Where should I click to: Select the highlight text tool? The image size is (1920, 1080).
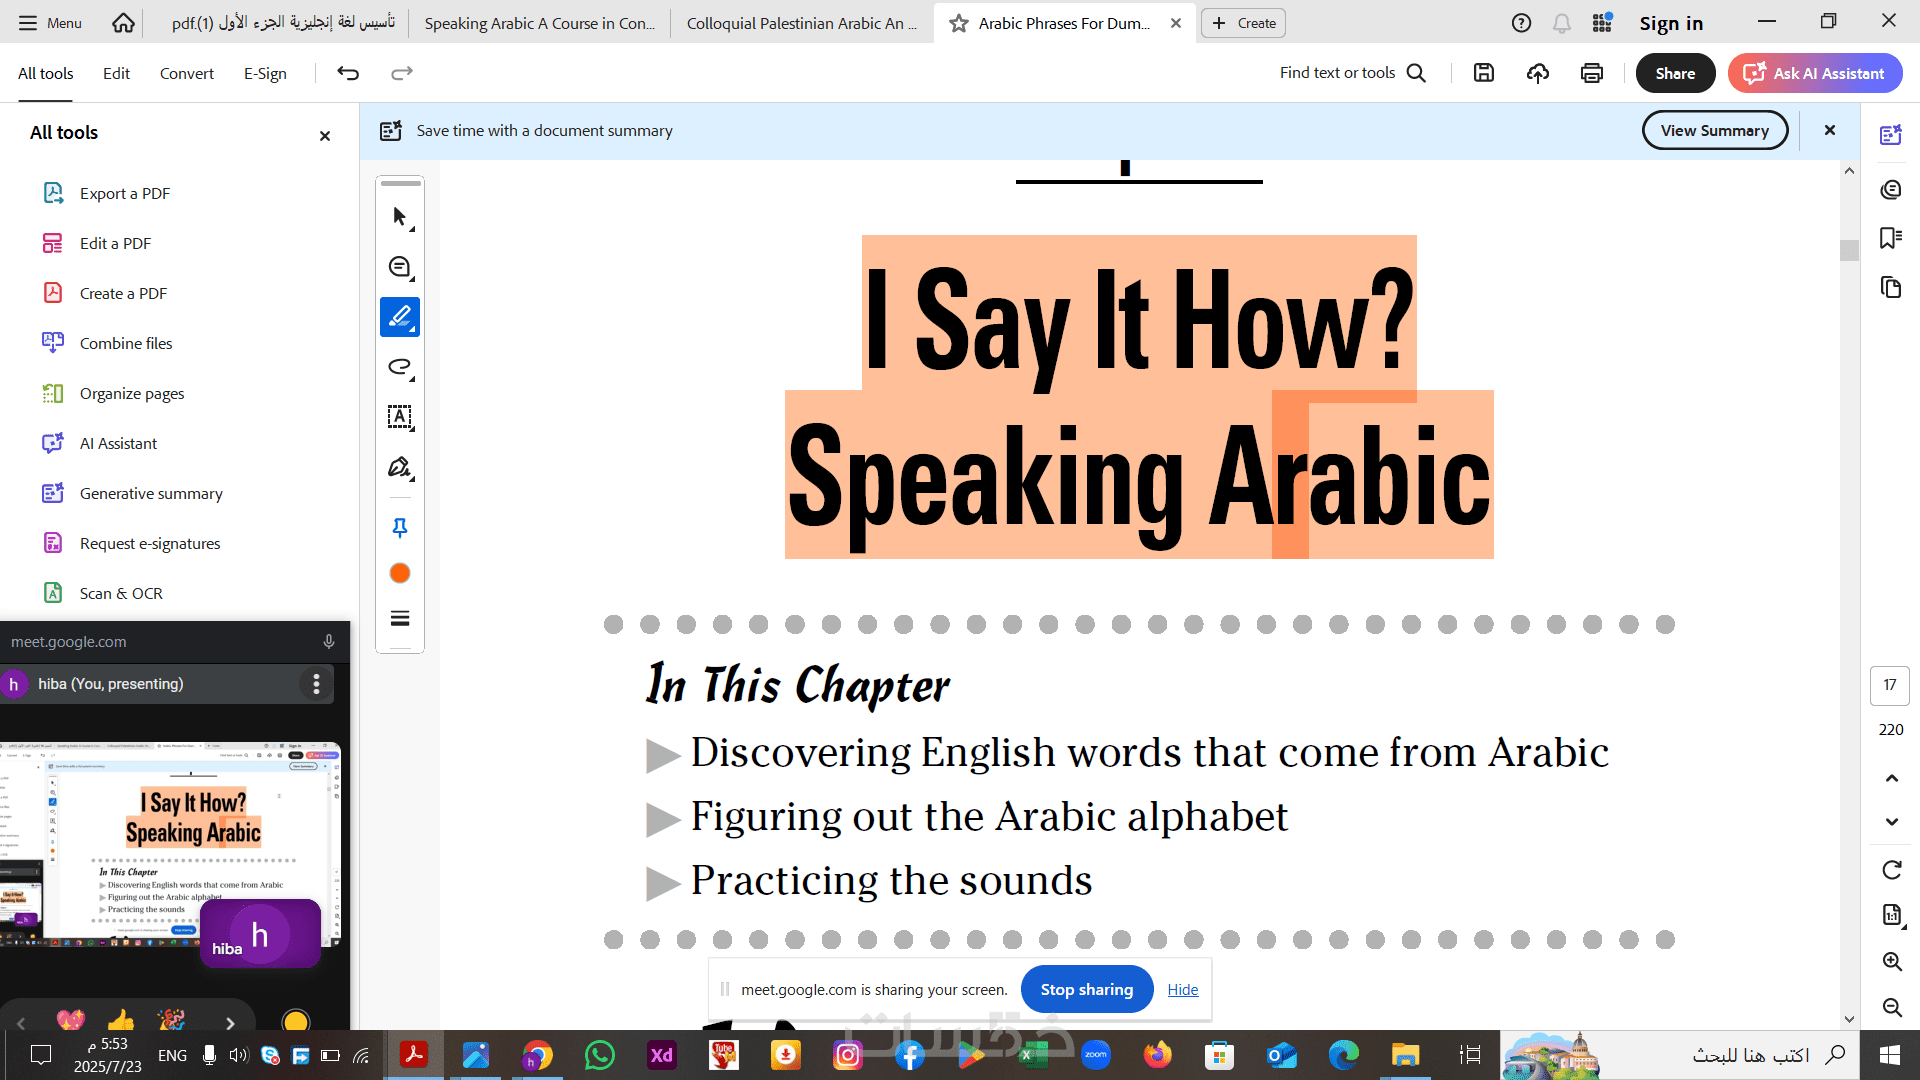[x=400, y=317]
